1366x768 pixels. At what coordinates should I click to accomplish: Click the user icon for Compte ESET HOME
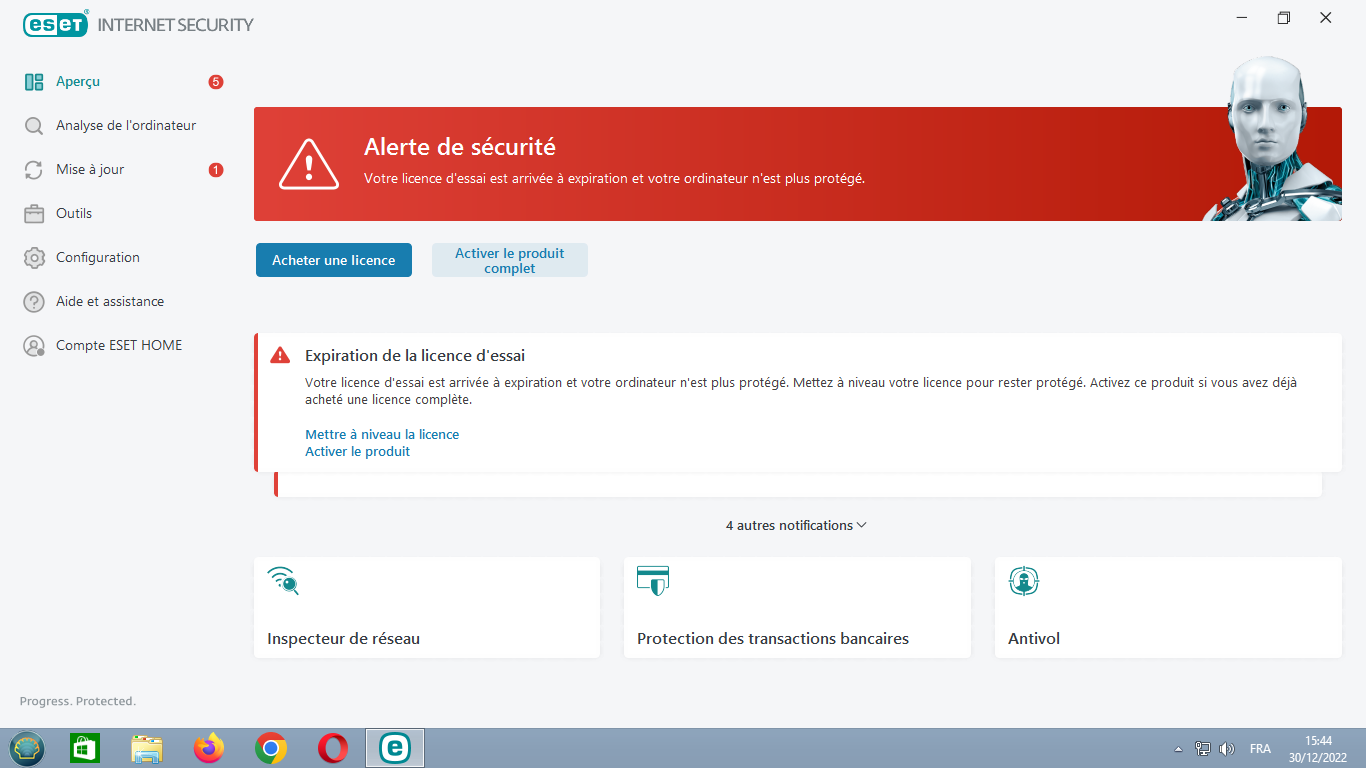point(34,346)
